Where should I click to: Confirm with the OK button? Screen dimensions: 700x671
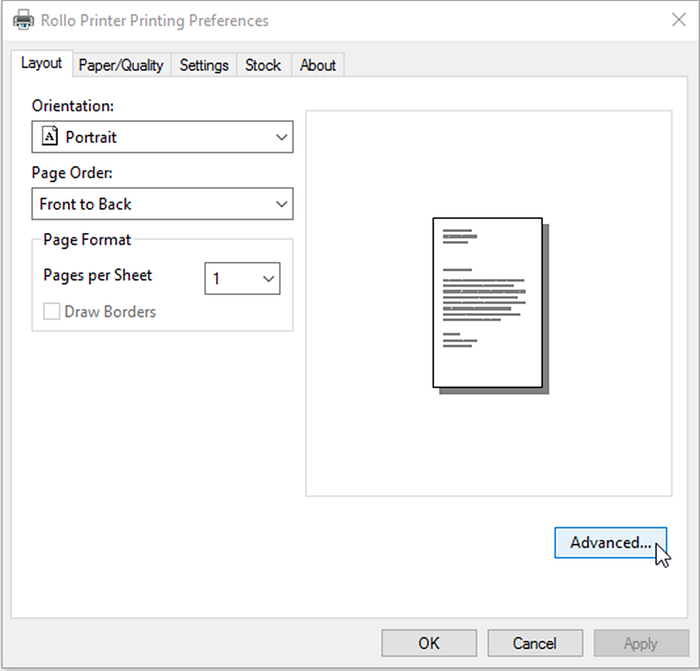point(429,643)
